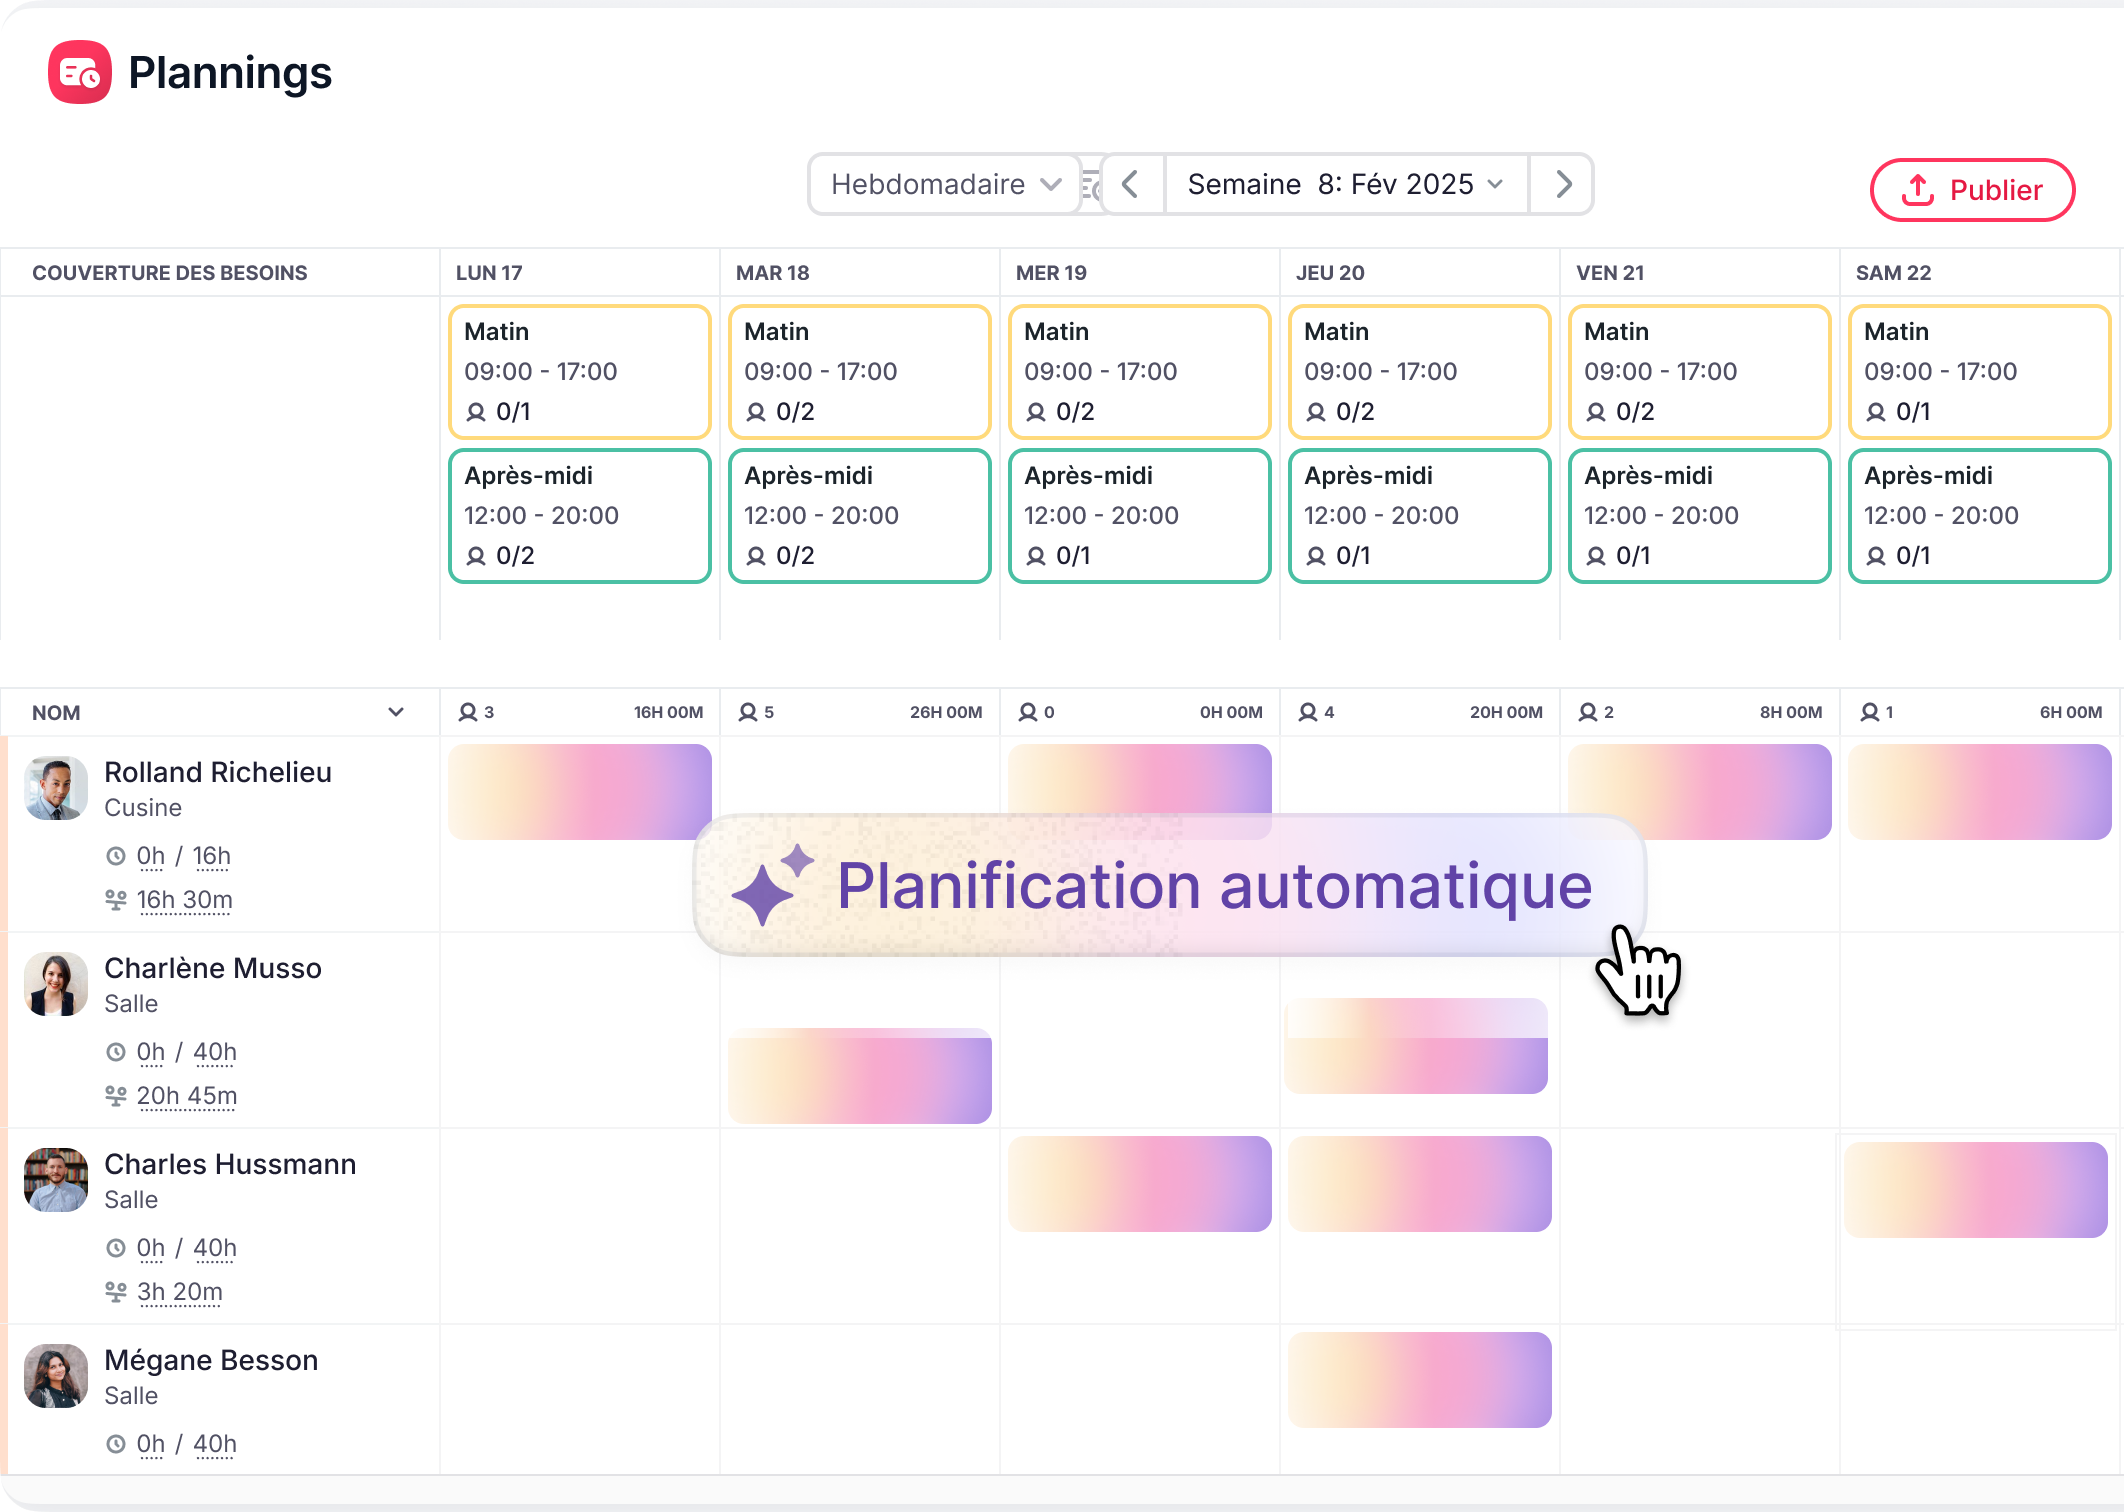Click the filter icon beside Hebdomadaire
2124x1512 pixels.
click(x=1092, y=185)
